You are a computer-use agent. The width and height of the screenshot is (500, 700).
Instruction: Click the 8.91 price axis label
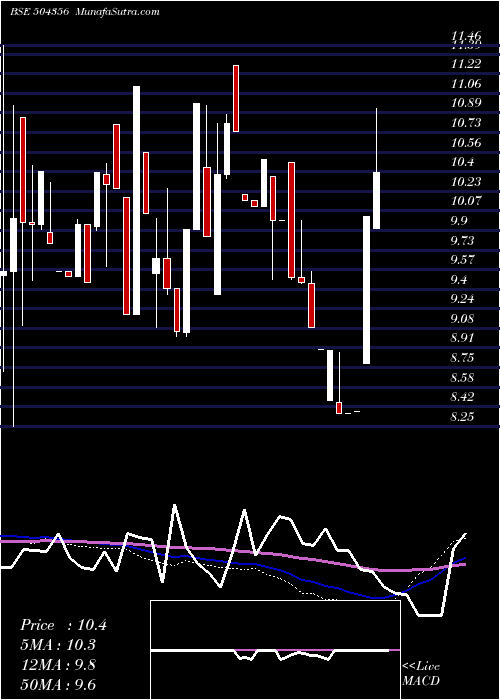pos(462,338)
